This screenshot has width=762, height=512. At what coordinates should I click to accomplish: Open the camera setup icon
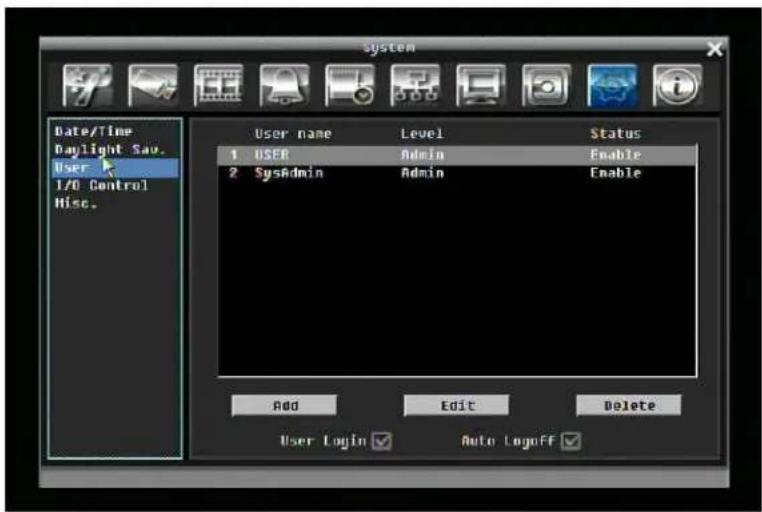(153, 85)
